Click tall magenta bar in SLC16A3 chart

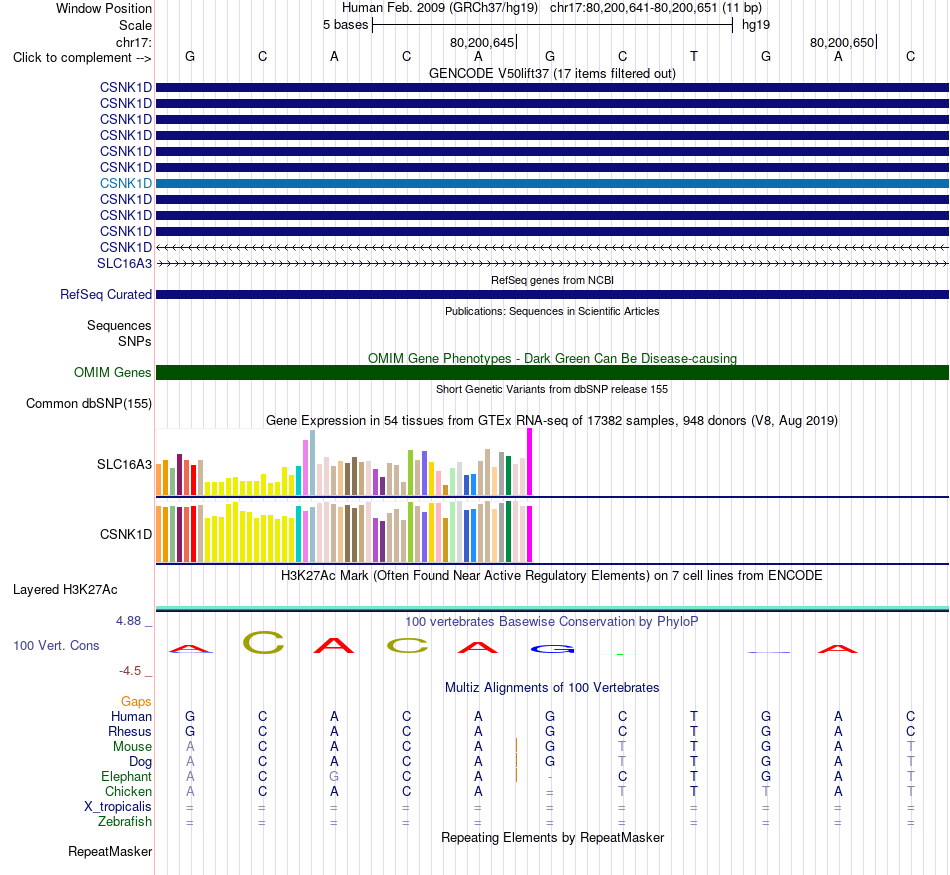click(x=530, y=462)
